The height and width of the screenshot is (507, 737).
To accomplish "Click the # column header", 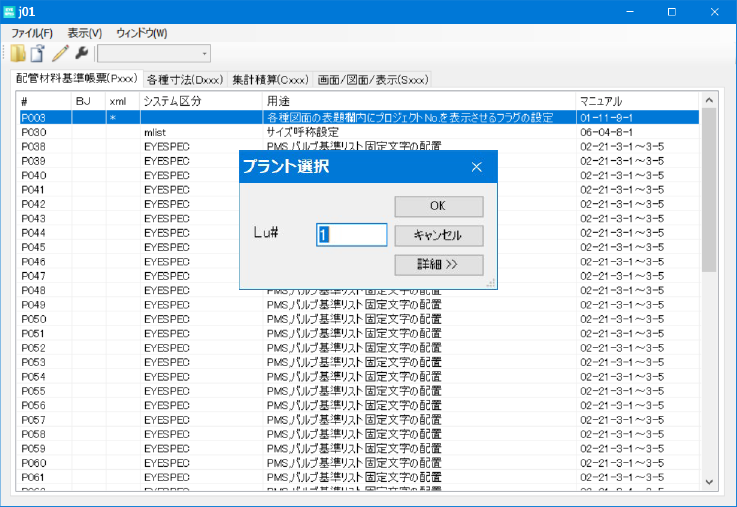I will coord(45,101).
